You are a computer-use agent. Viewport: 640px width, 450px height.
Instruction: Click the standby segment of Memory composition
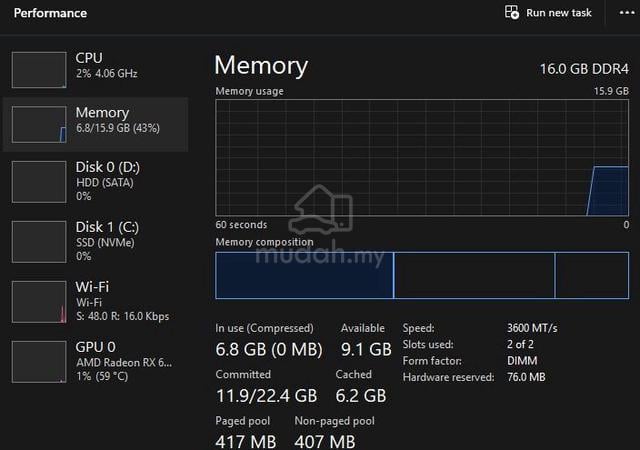point(474,275)
